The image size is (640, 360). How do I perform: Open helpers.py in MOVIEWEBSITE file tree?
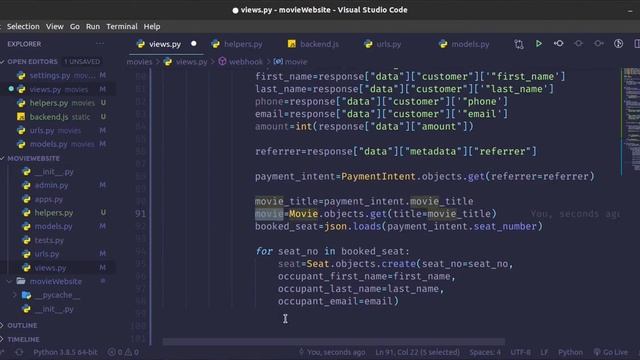coord(57,213)
